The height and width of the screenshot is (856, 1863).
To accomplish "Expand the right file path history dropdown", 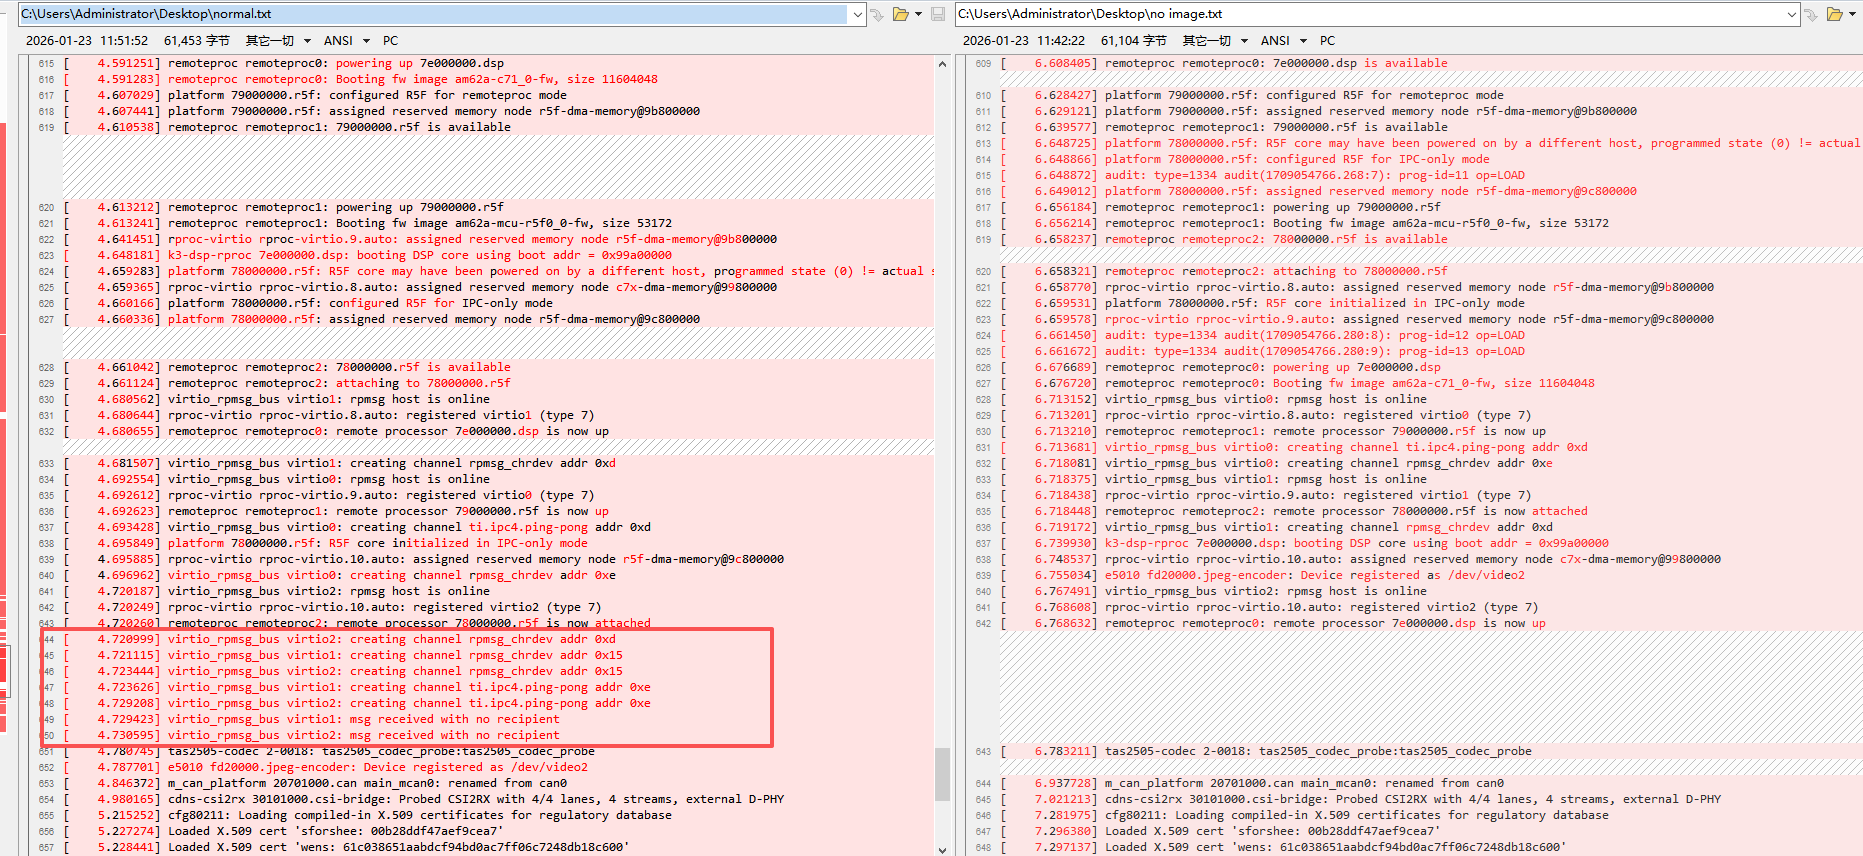I will pos(1791,14).
